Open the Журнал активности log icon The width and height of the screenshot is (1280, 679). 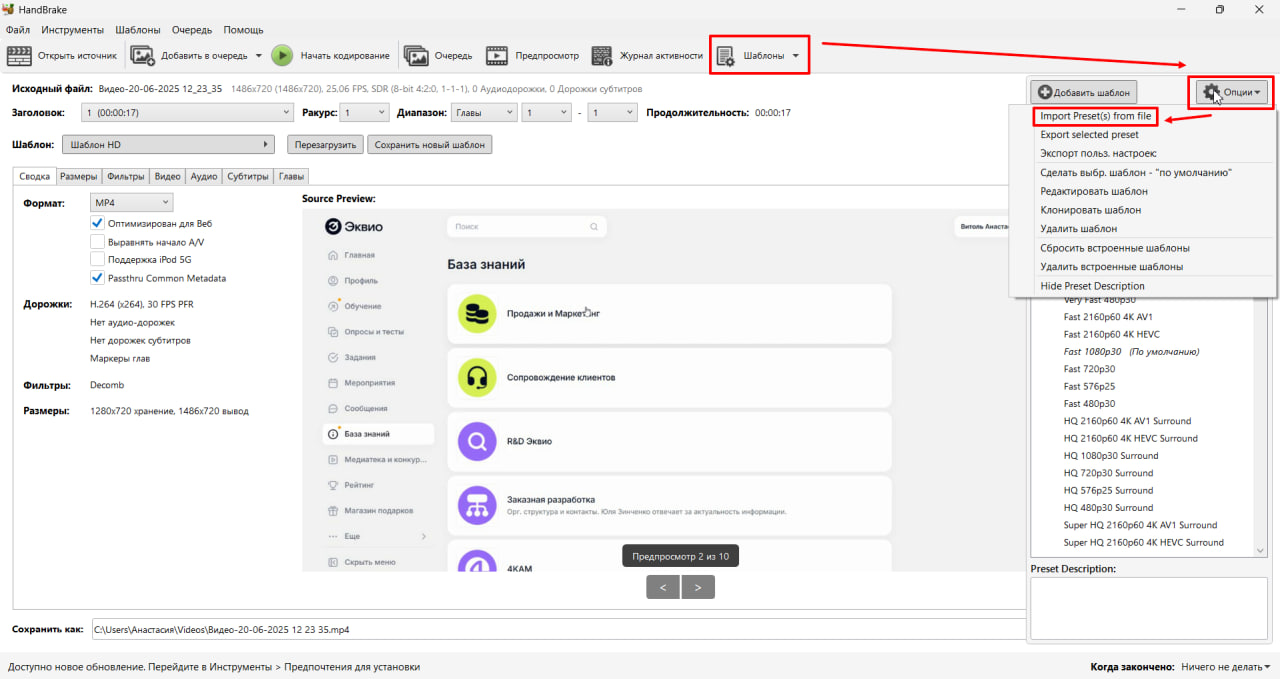601,56
